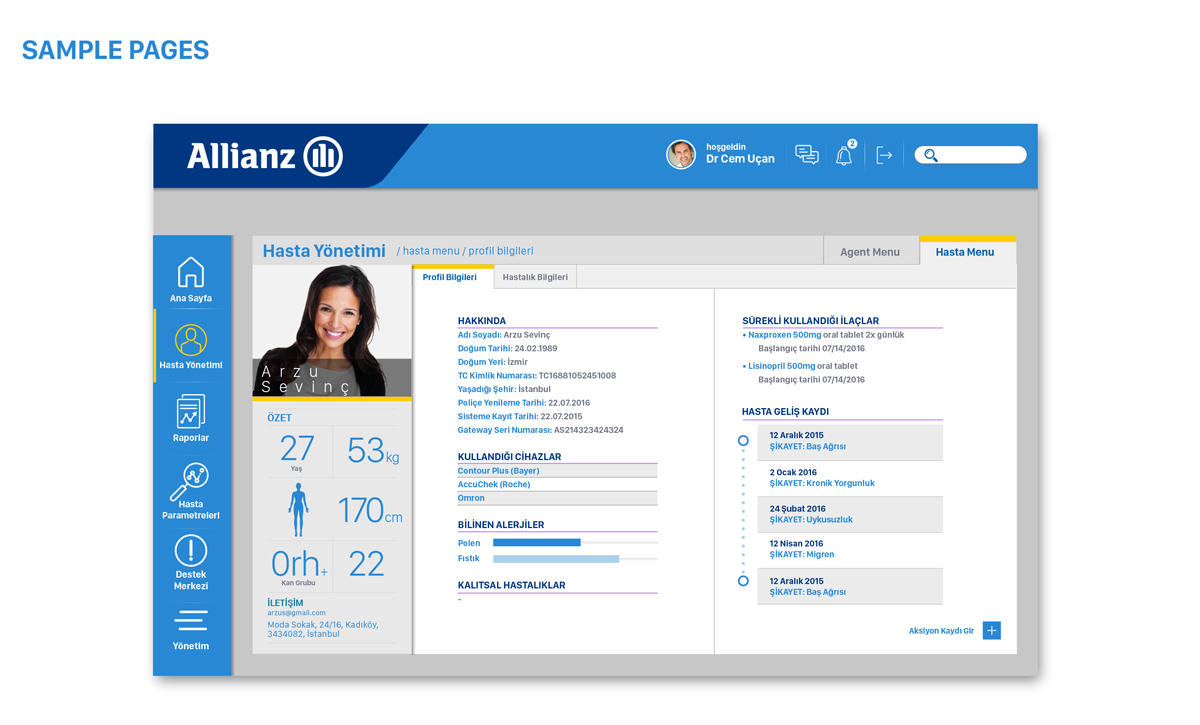Click Lisinopril 500mg medication link
The image size is (1200, 725).
(x=781, y=366)
